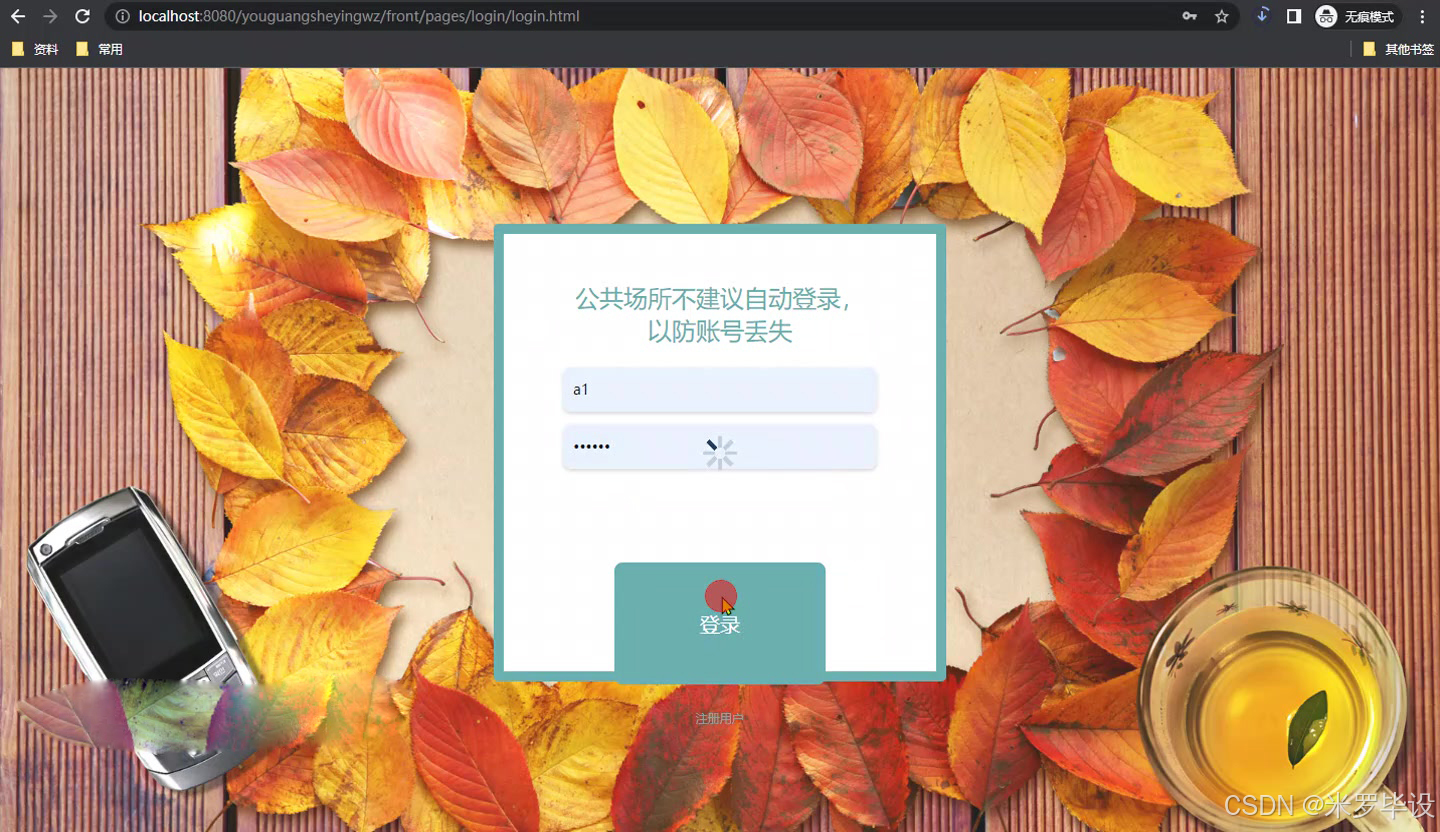Select the username field showing a1
1440x832 pixels.
point(719,390)
